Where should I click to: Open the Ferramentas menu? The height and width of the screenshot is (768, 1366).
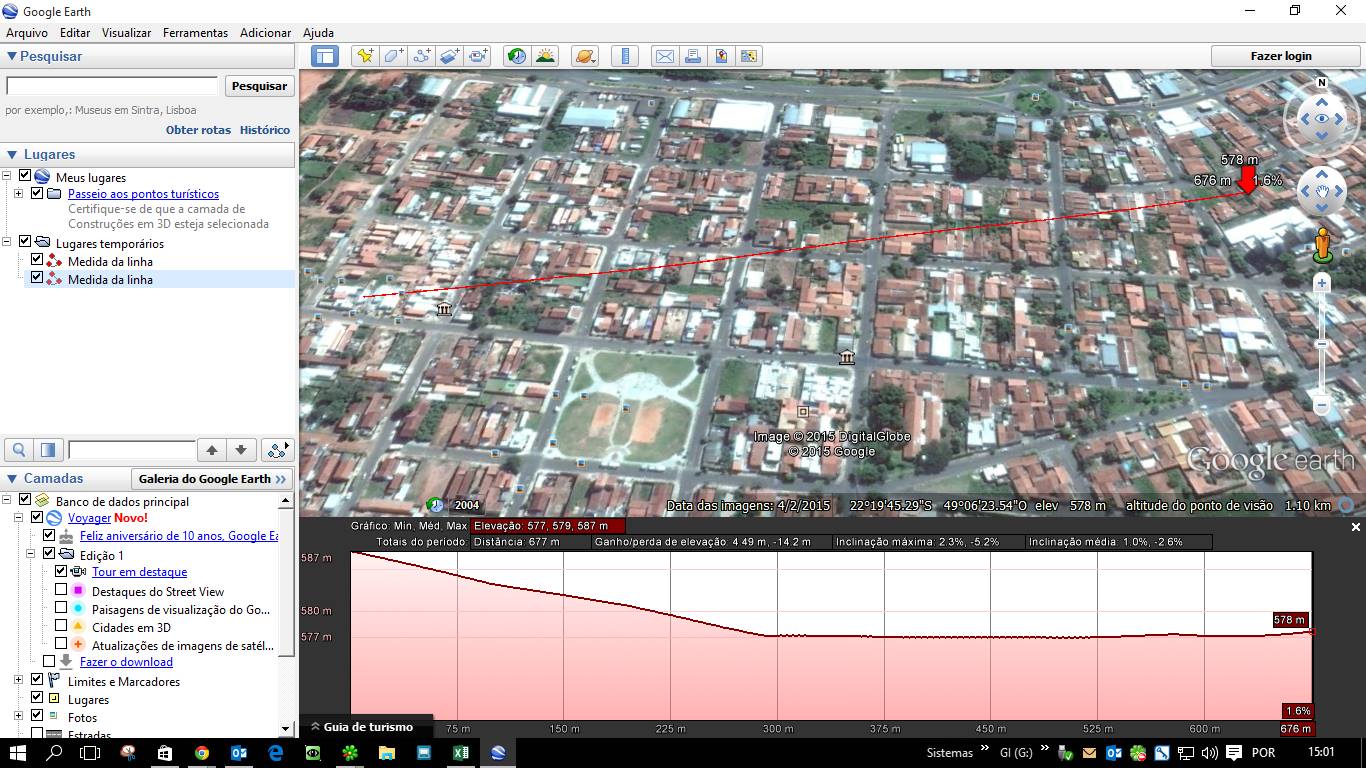(x=195, y=33)
